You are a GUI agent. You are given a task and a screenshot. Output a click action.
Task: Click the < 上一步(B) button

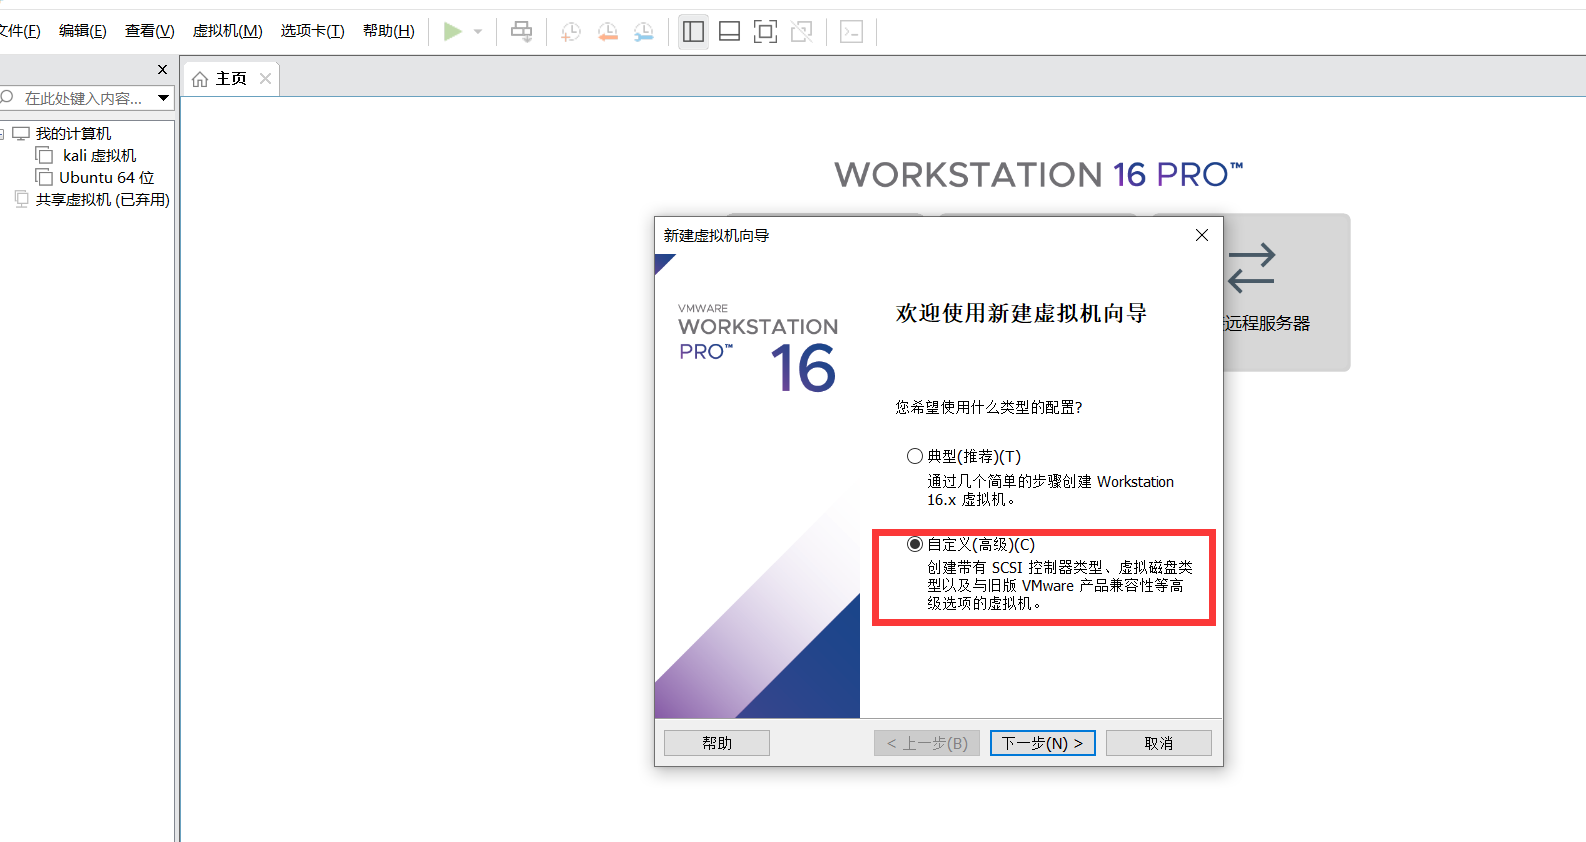point(927,743)
